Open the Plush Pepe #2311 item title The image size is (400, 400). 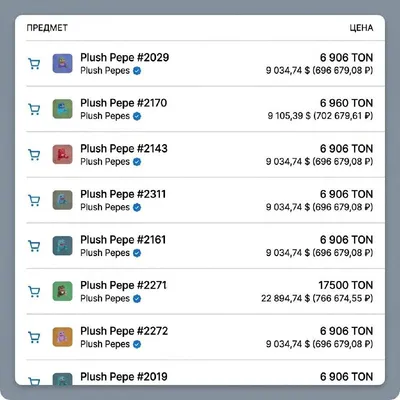coord(123,194)
